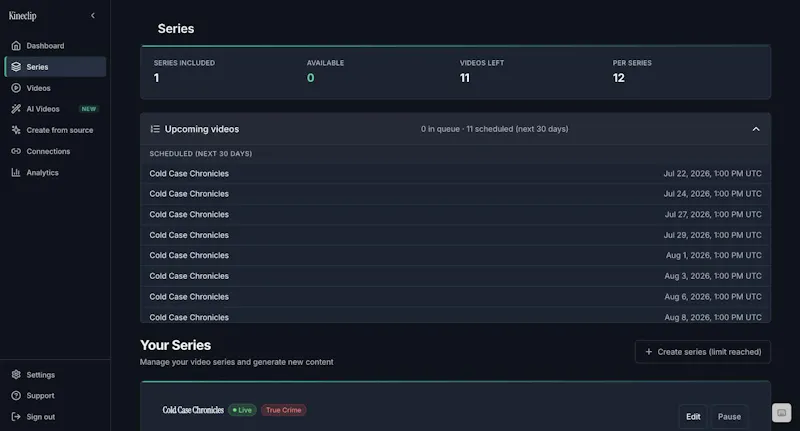
Task: Select Cold Case Chronicles scheduled Aug 8
Action: (x=456, y=315)
